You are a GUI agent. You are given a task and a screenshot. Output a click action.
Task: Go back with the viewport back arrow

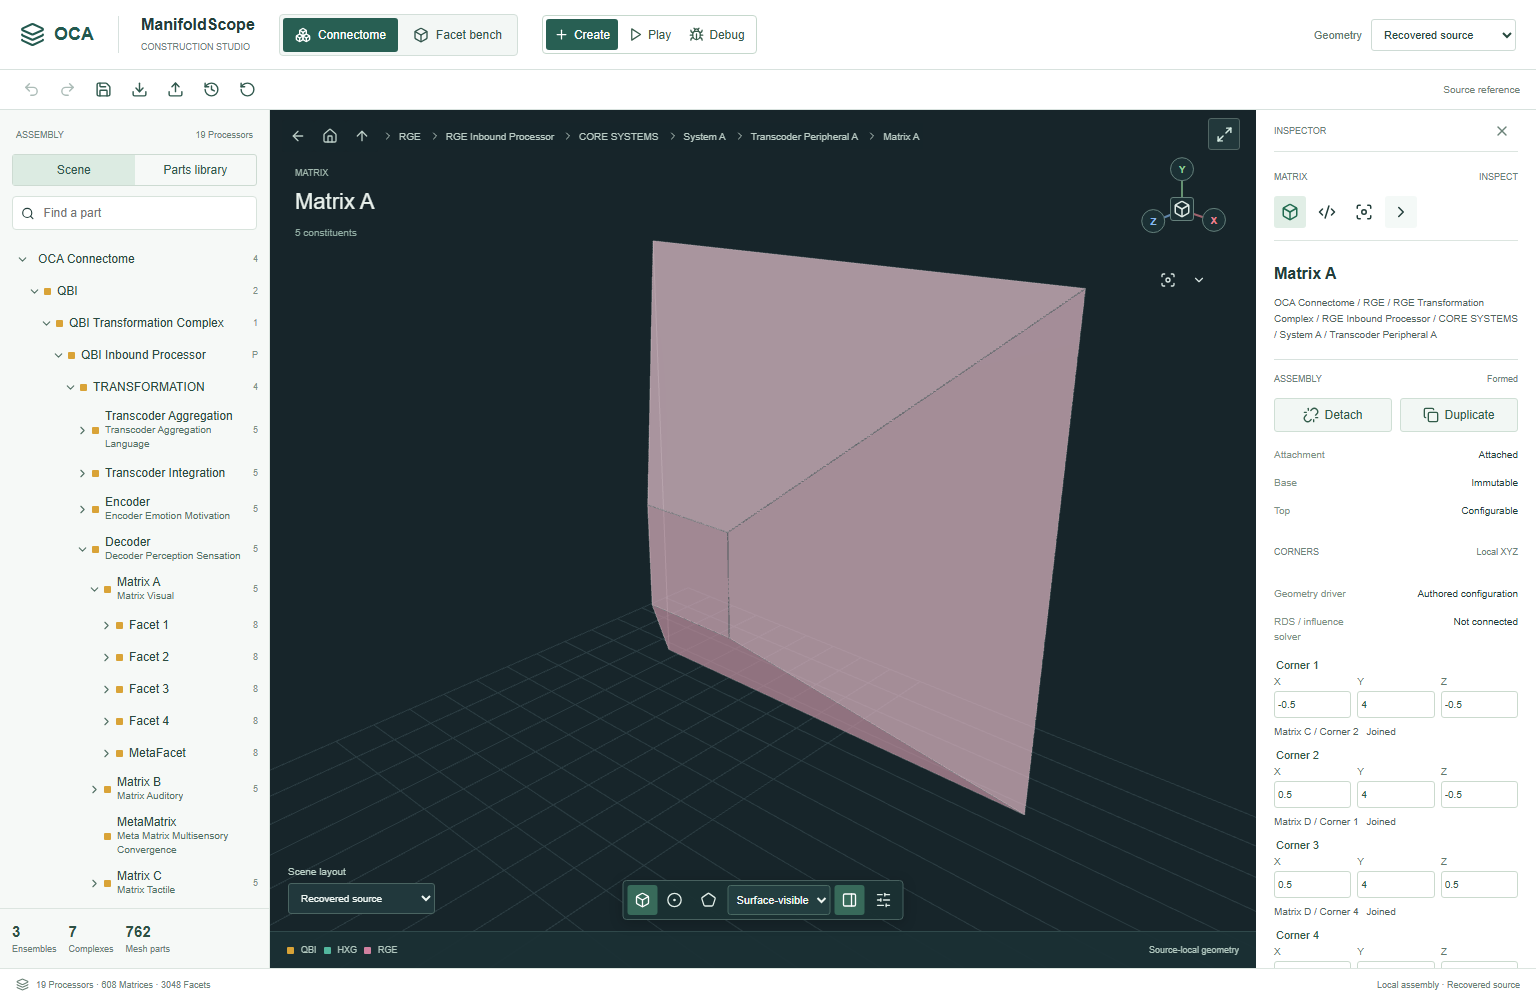click(298, 136)
